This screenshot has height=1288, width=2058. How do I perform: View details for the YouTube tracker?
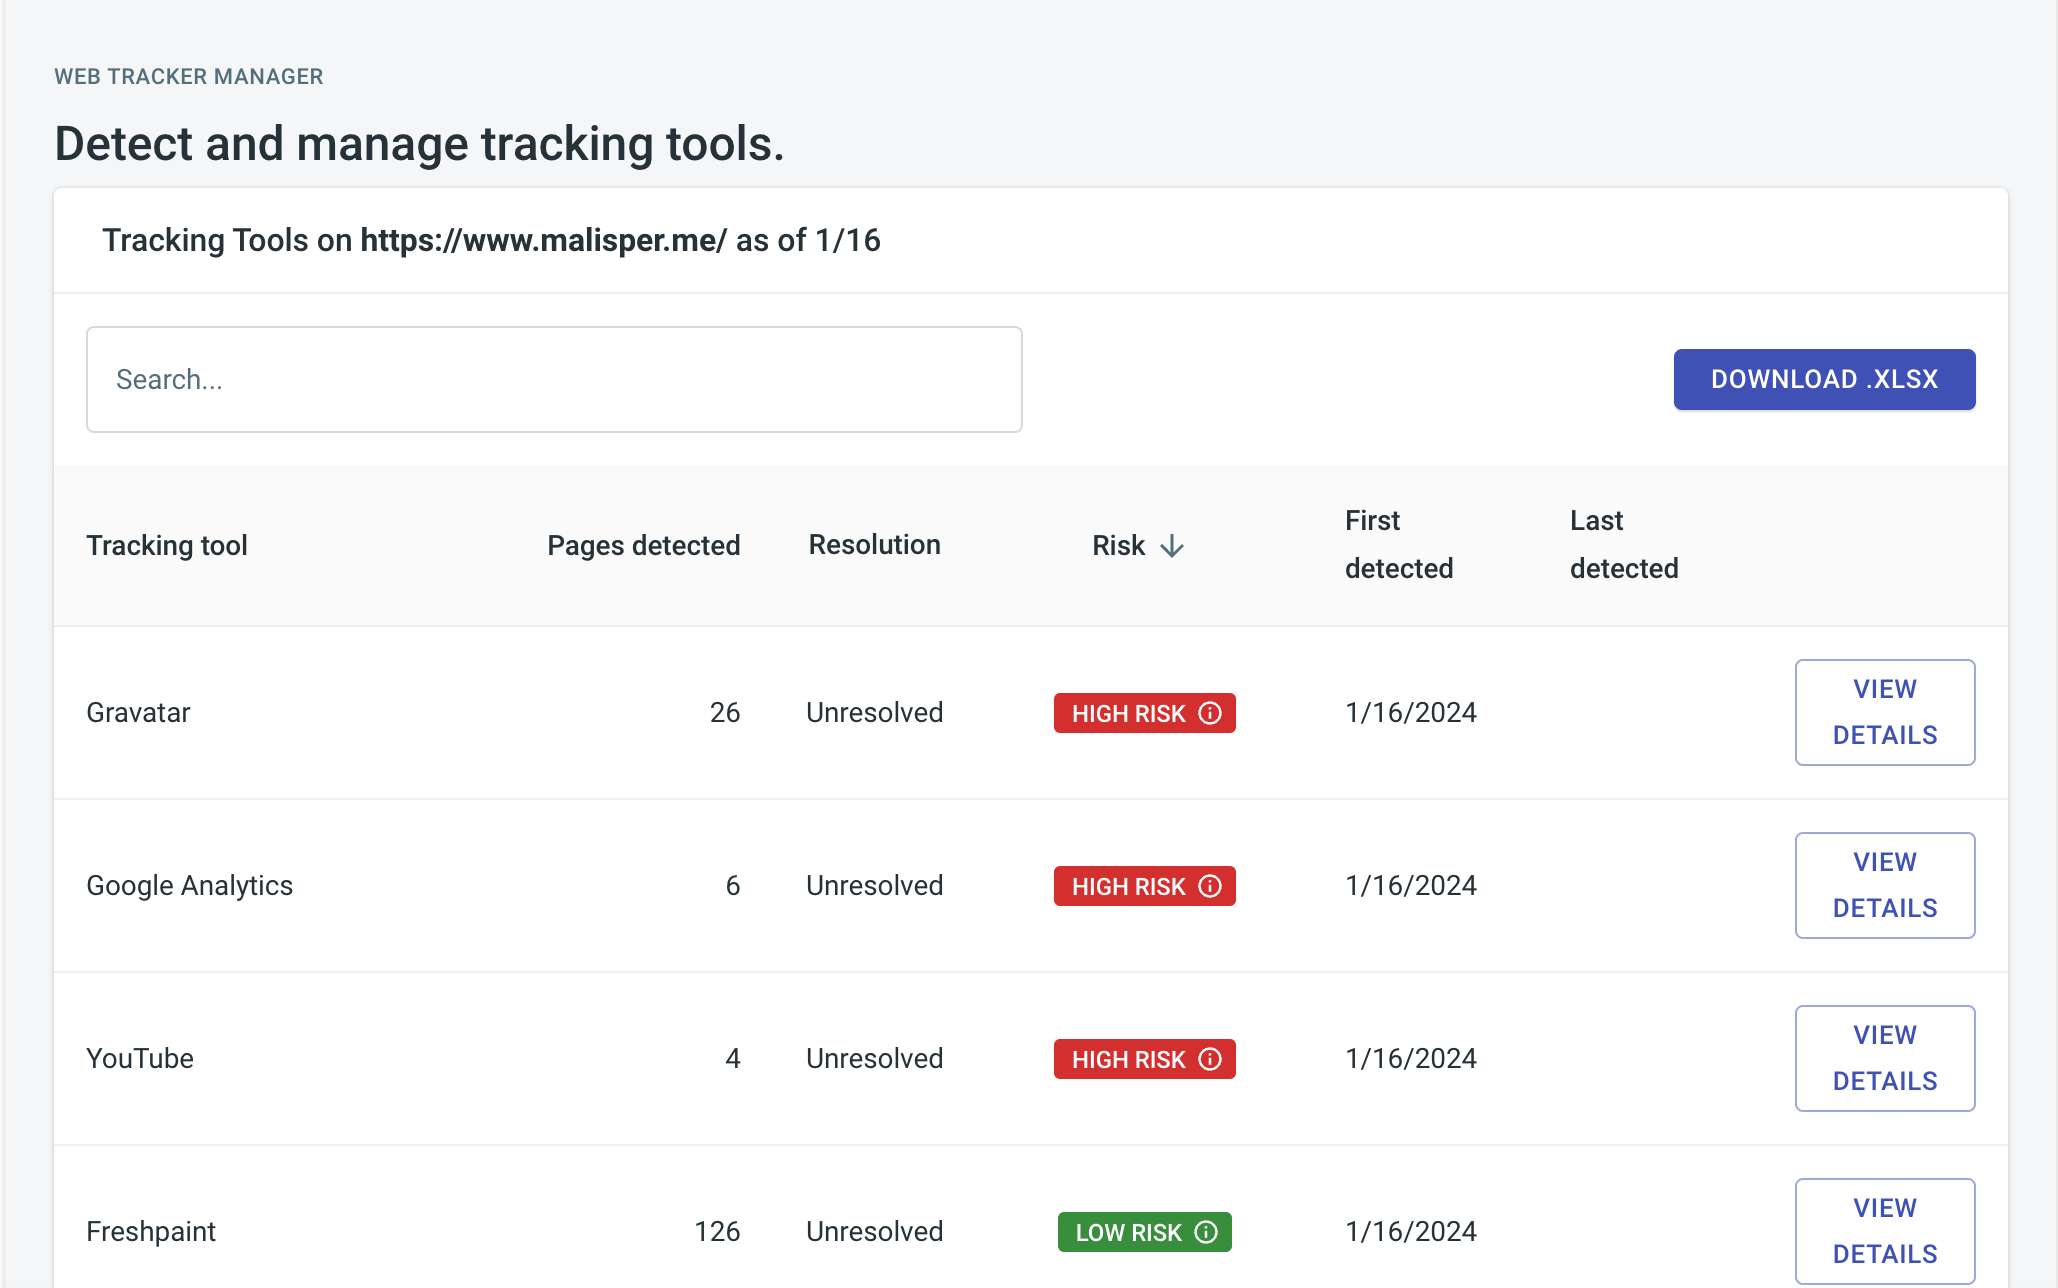pos(1884,1058)
